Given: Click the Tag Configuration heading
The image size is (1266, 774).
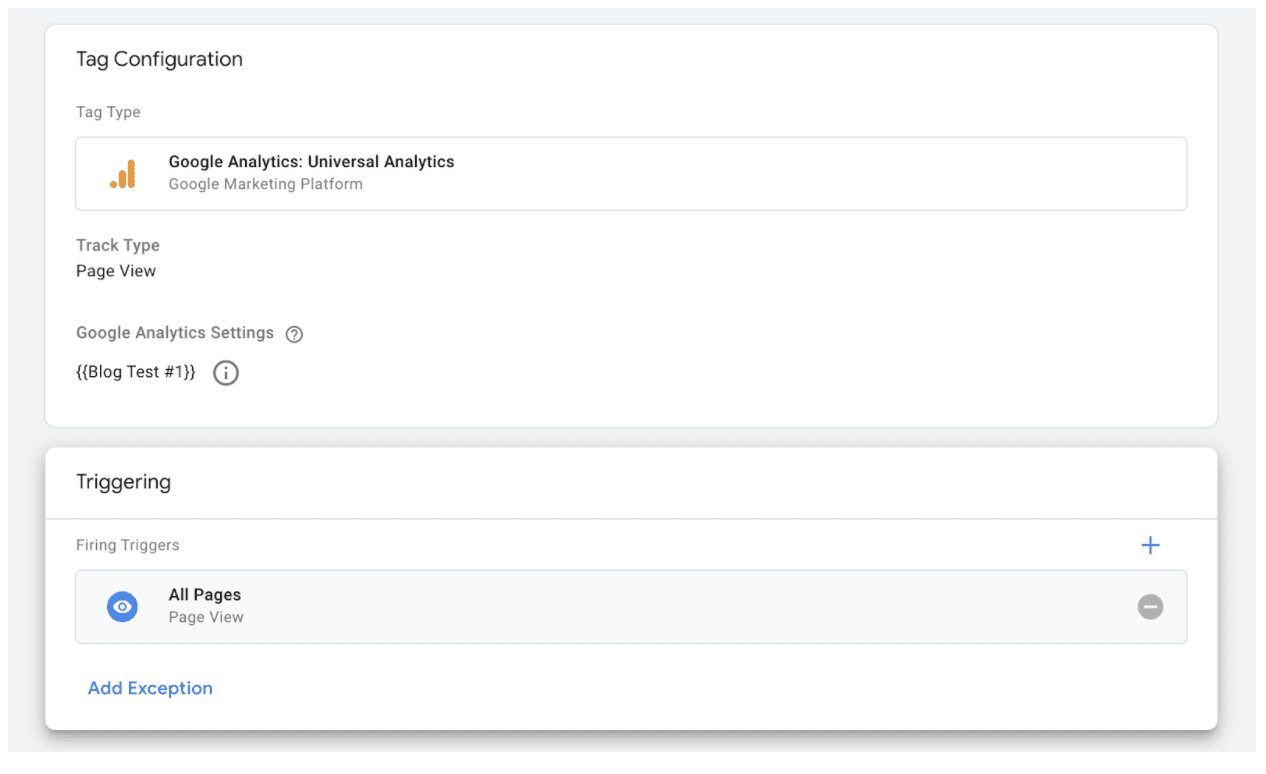Looking at the screenshot, I should 159,59.
